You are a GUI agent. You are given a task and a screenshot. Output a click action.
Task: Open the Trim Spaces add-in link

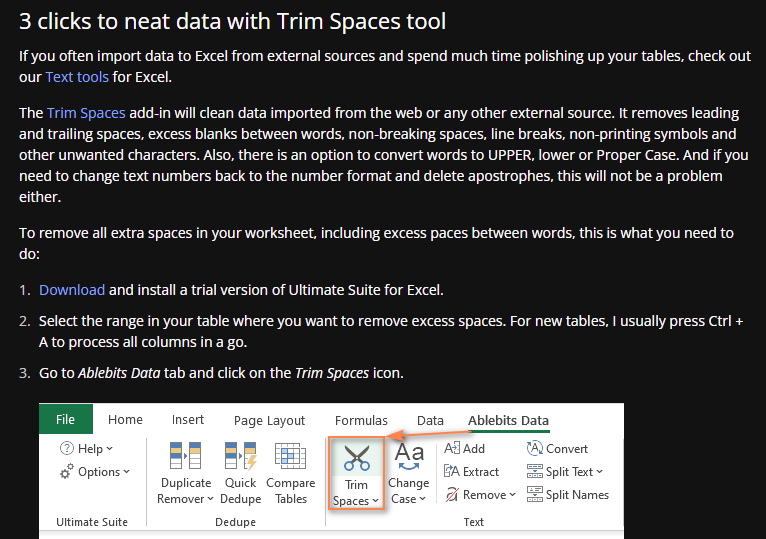point(86,113)
